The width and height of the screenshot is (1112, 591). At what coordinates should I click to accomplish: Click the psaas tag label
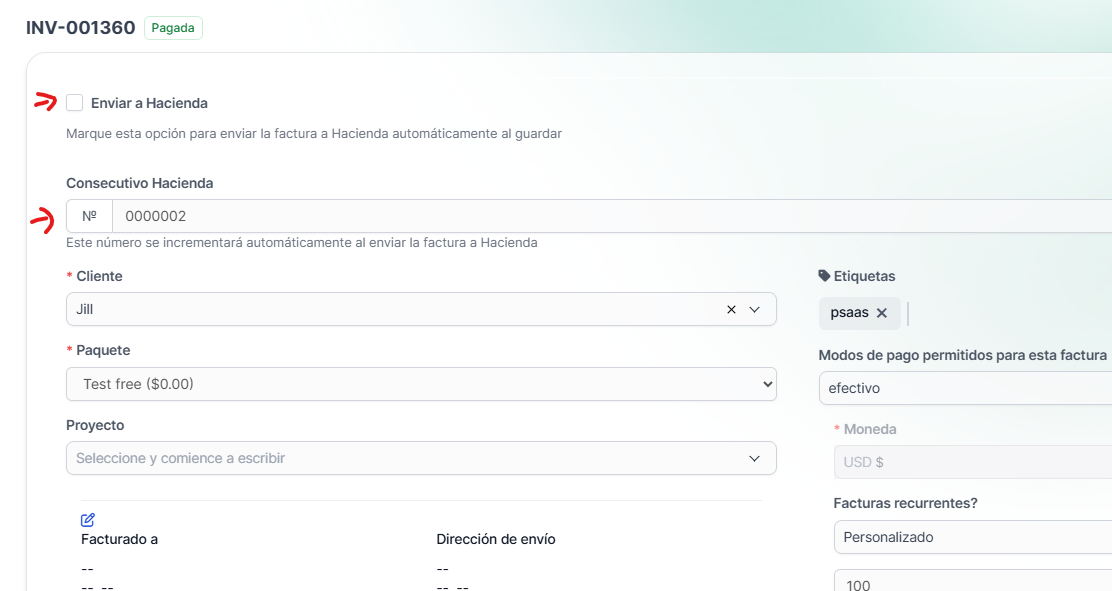[849, 313]
